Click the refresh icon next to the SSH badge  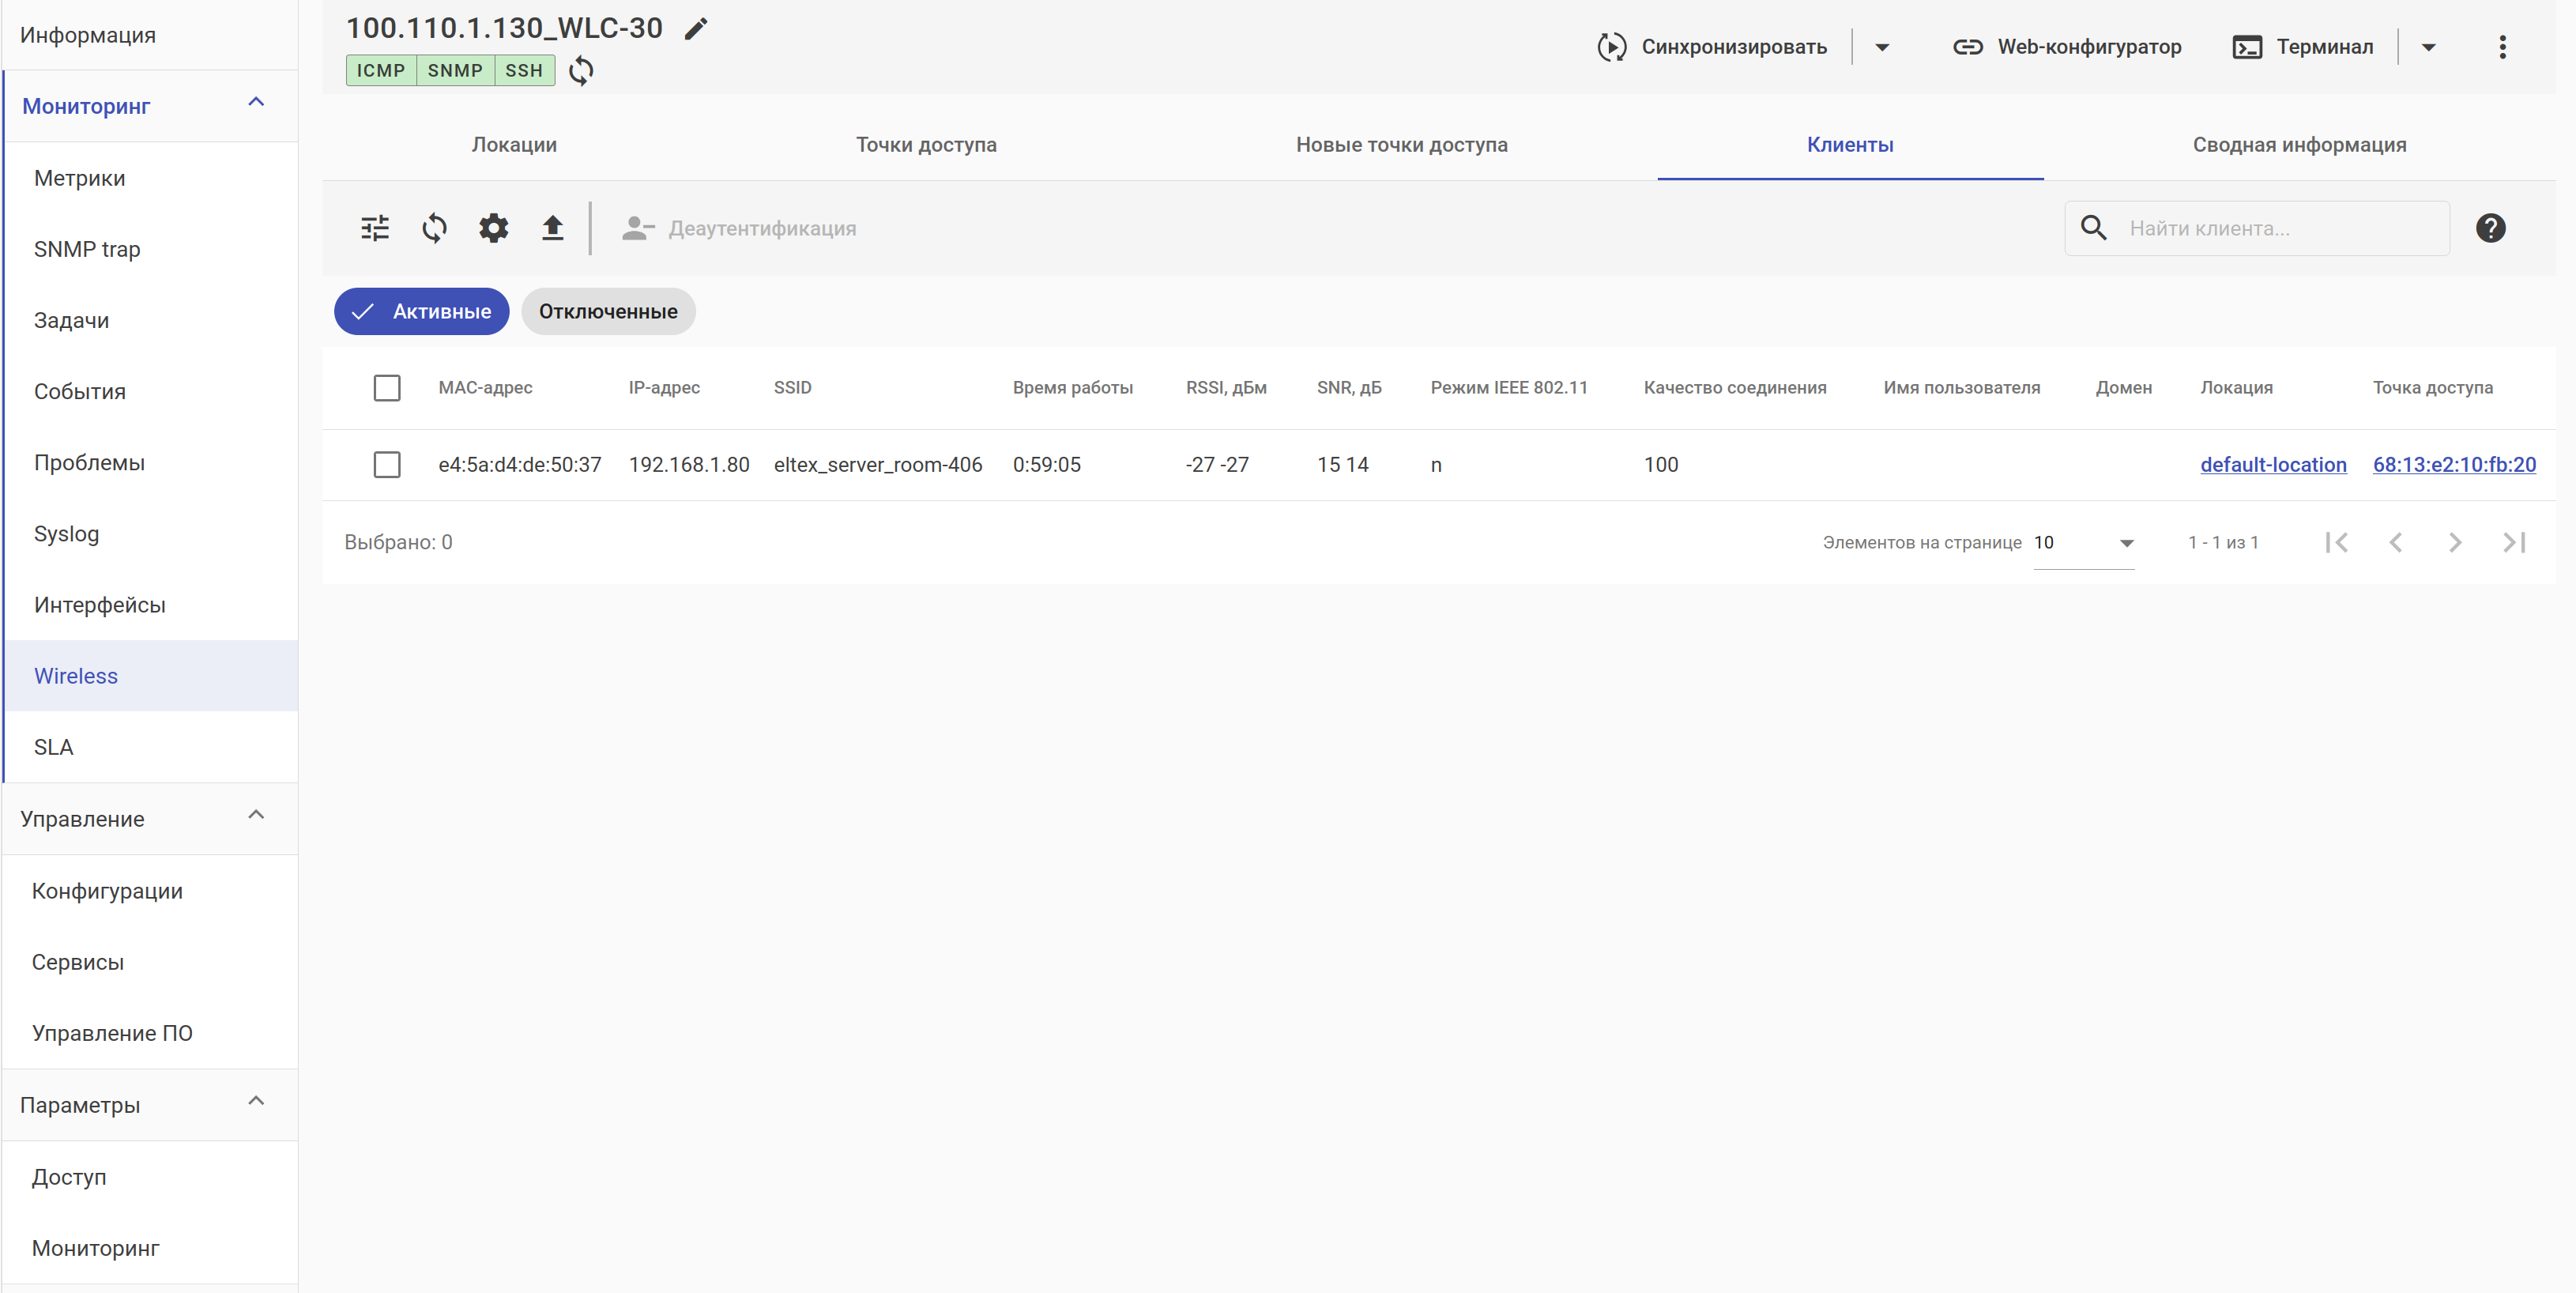click(581, 71)
